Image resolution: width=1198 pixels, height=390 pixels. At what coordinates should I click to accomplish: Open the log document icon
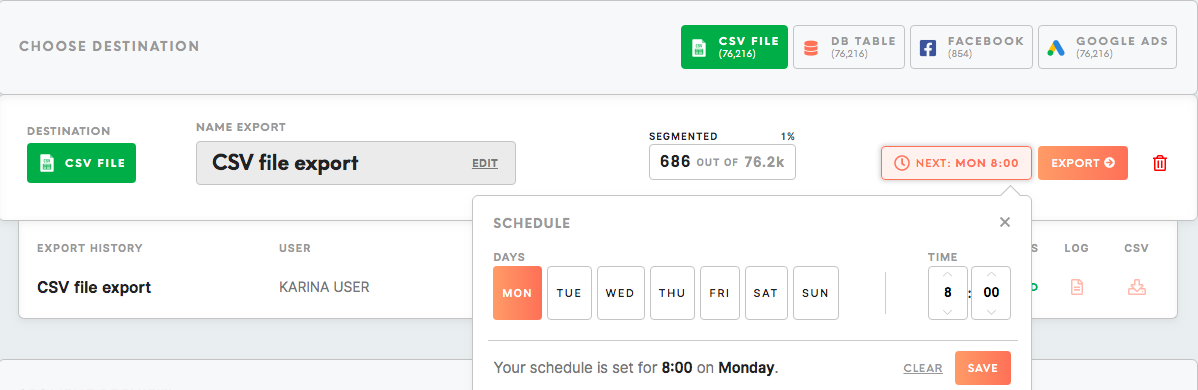tap(1076, 288)
